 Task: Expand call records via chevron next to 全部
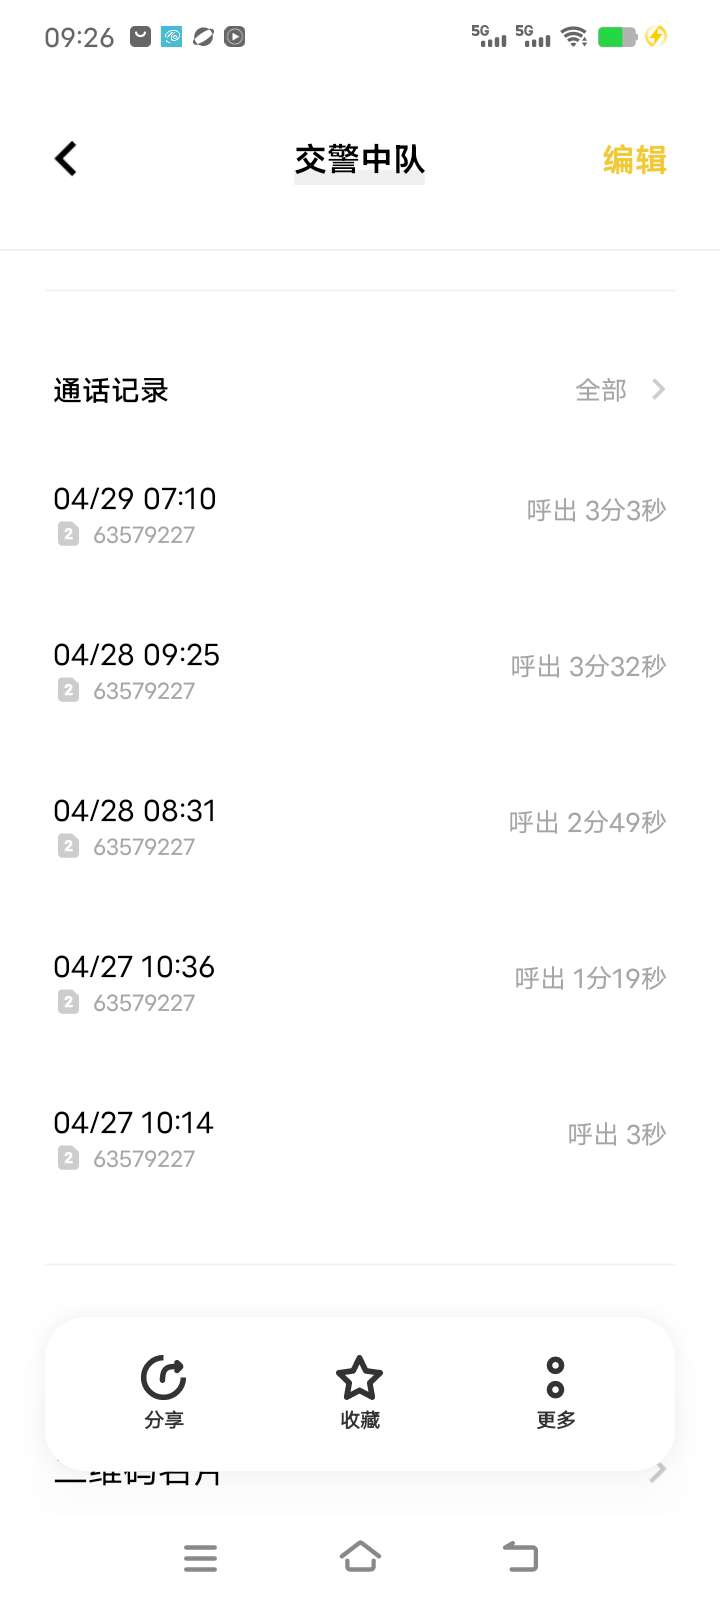[x=658, y=389]
